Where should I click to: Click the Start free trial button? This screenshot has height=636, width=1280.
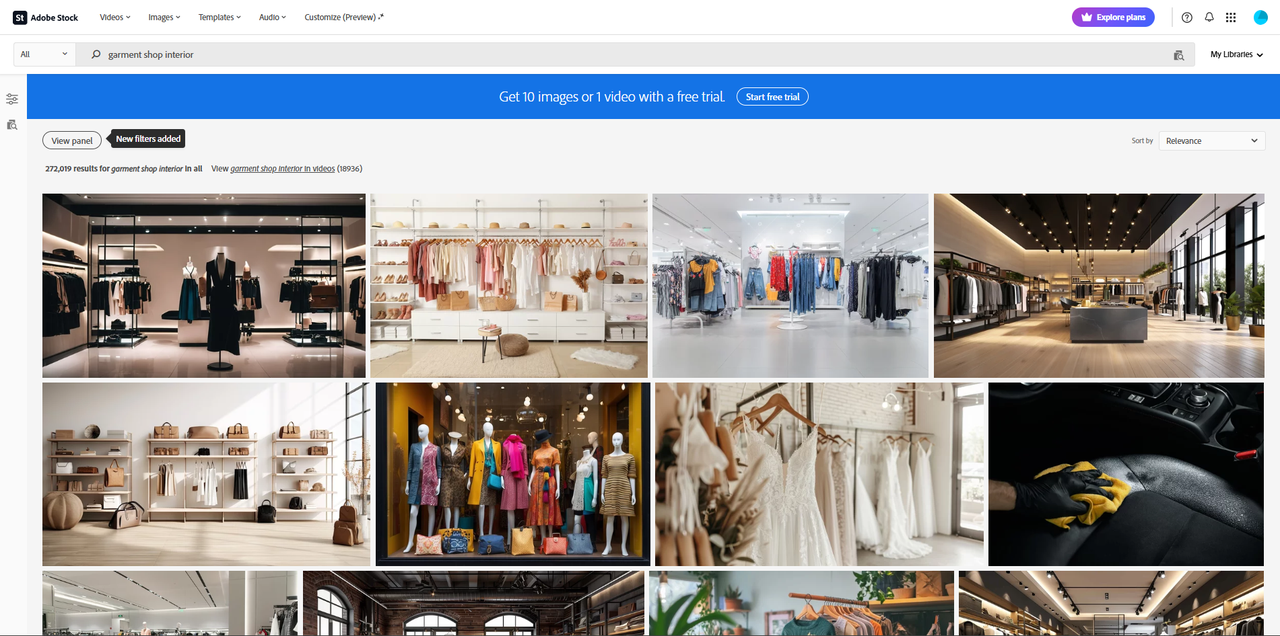[772, 96]
